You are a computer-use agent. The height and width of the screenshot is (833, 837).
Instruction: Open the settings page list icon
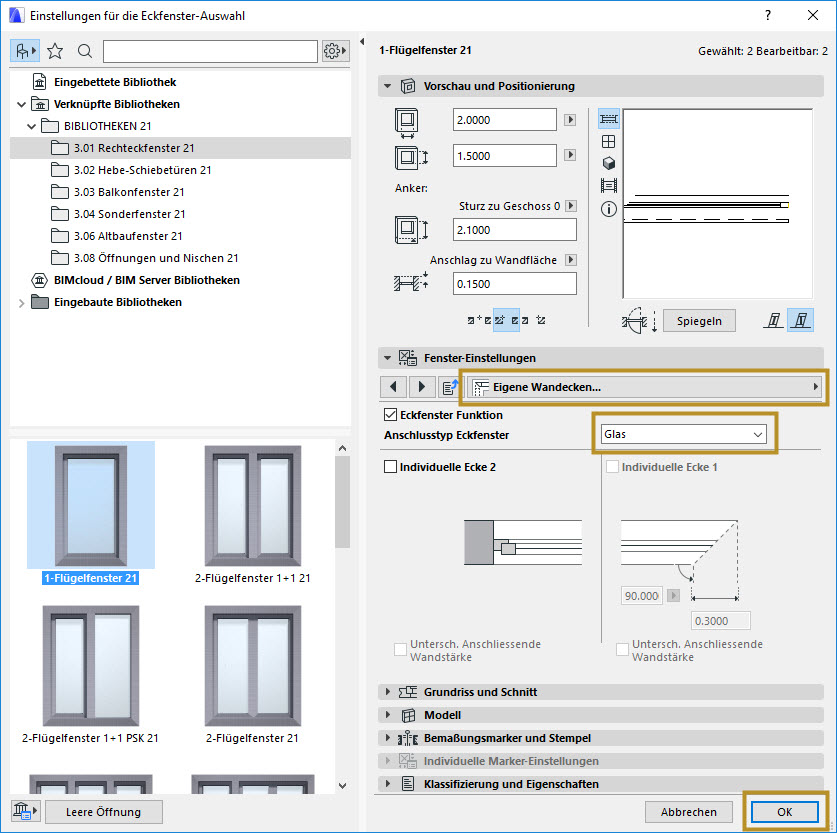point(450,387)
